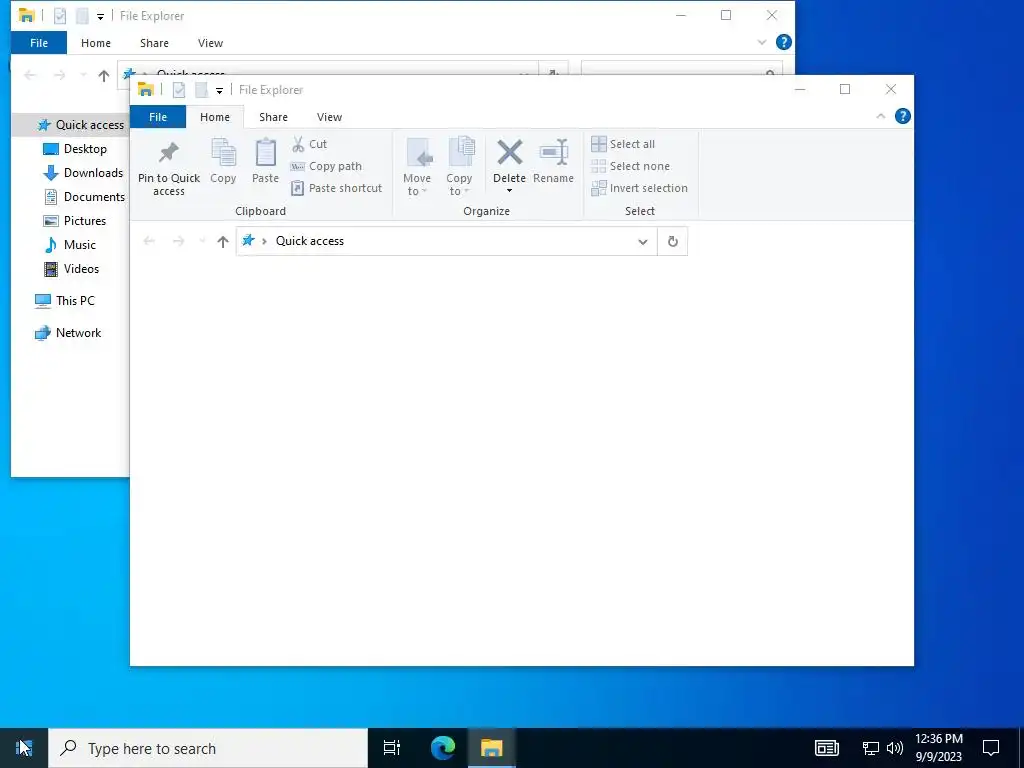This screenshot has width=1024, height=768.
Task: Switch to Share tab in front window
Action: pyautogui.click(x=273, y=117)
